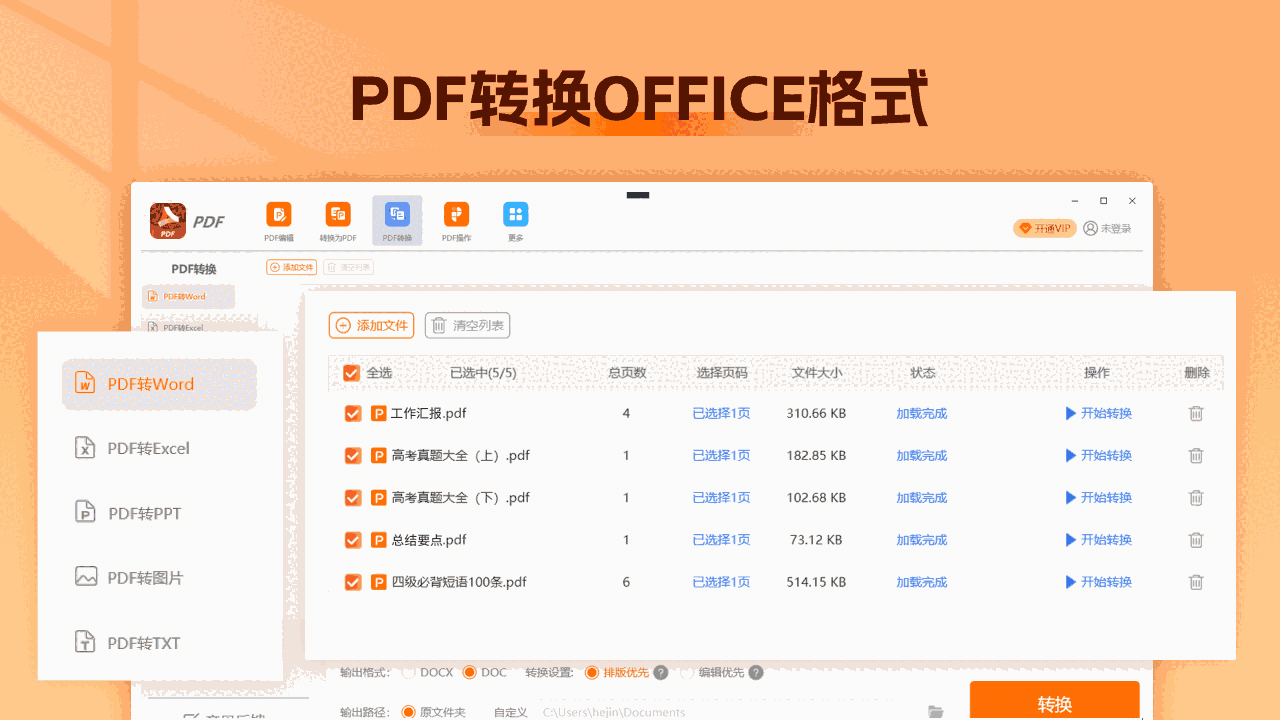Screen dimensions: 1280x720
Task: Uncheck the 全选 checkbox
Action: pos(352,372)
